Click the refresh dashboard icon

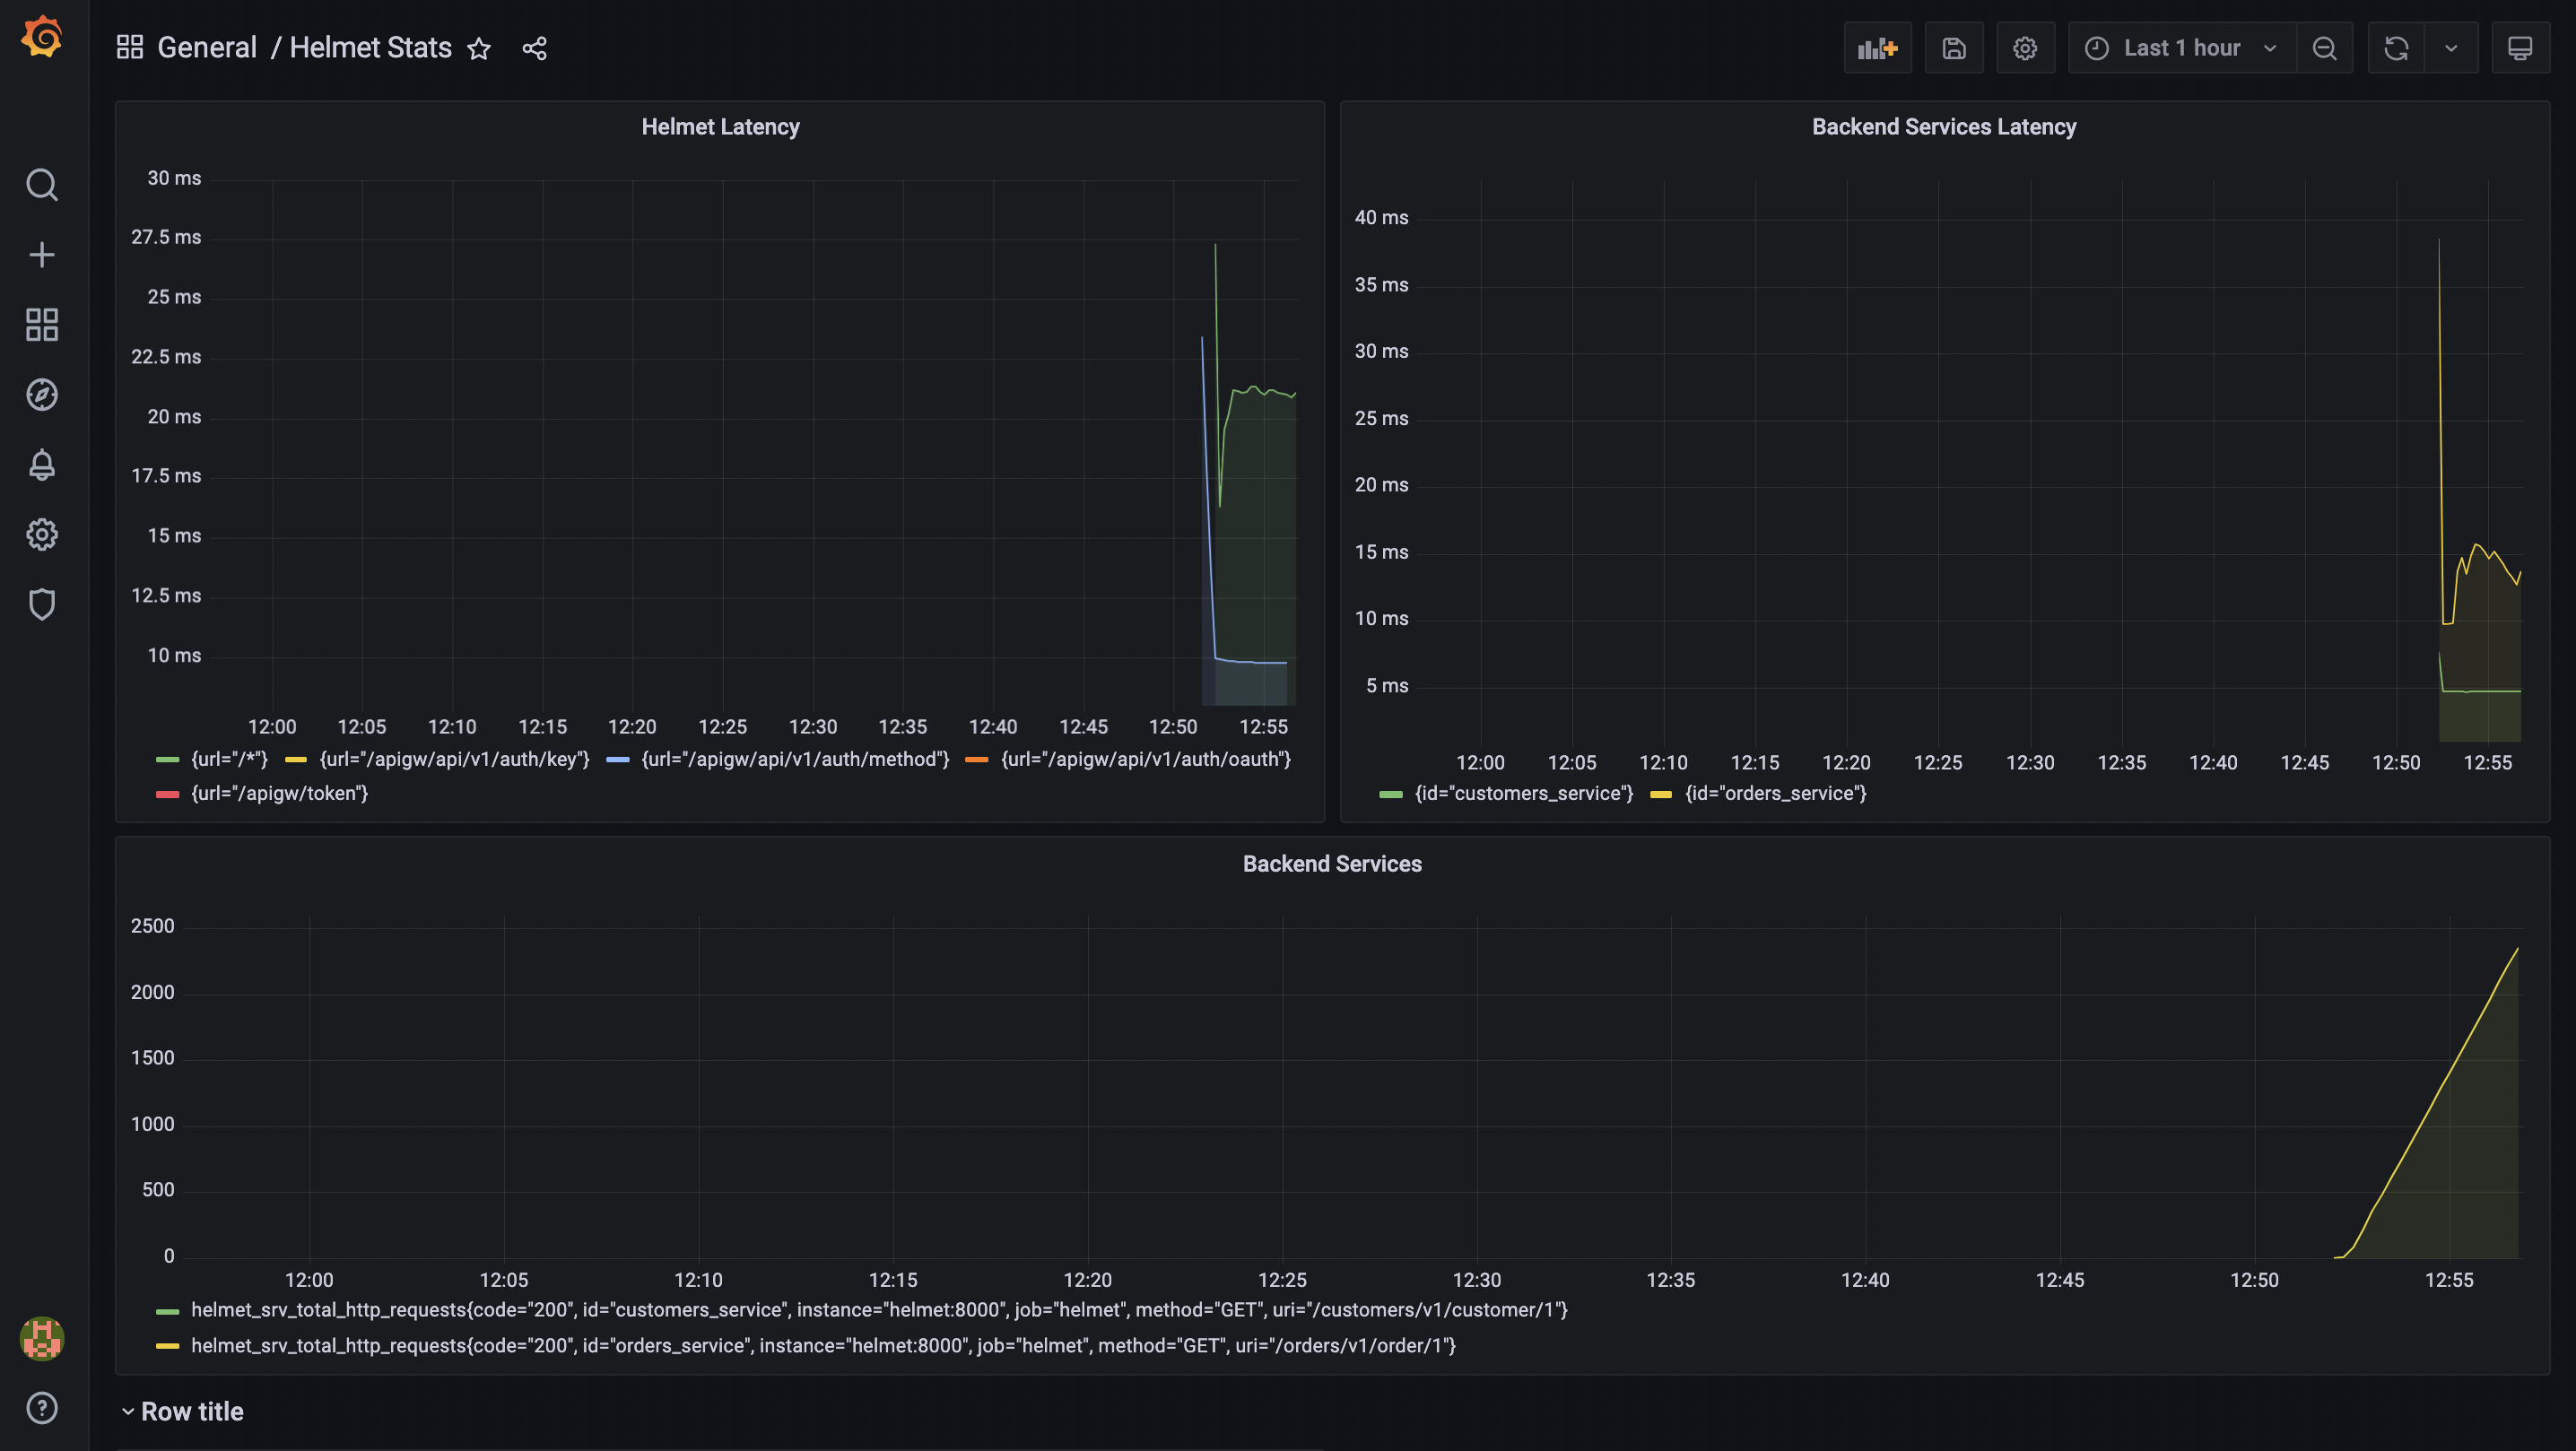(2396, 48)
